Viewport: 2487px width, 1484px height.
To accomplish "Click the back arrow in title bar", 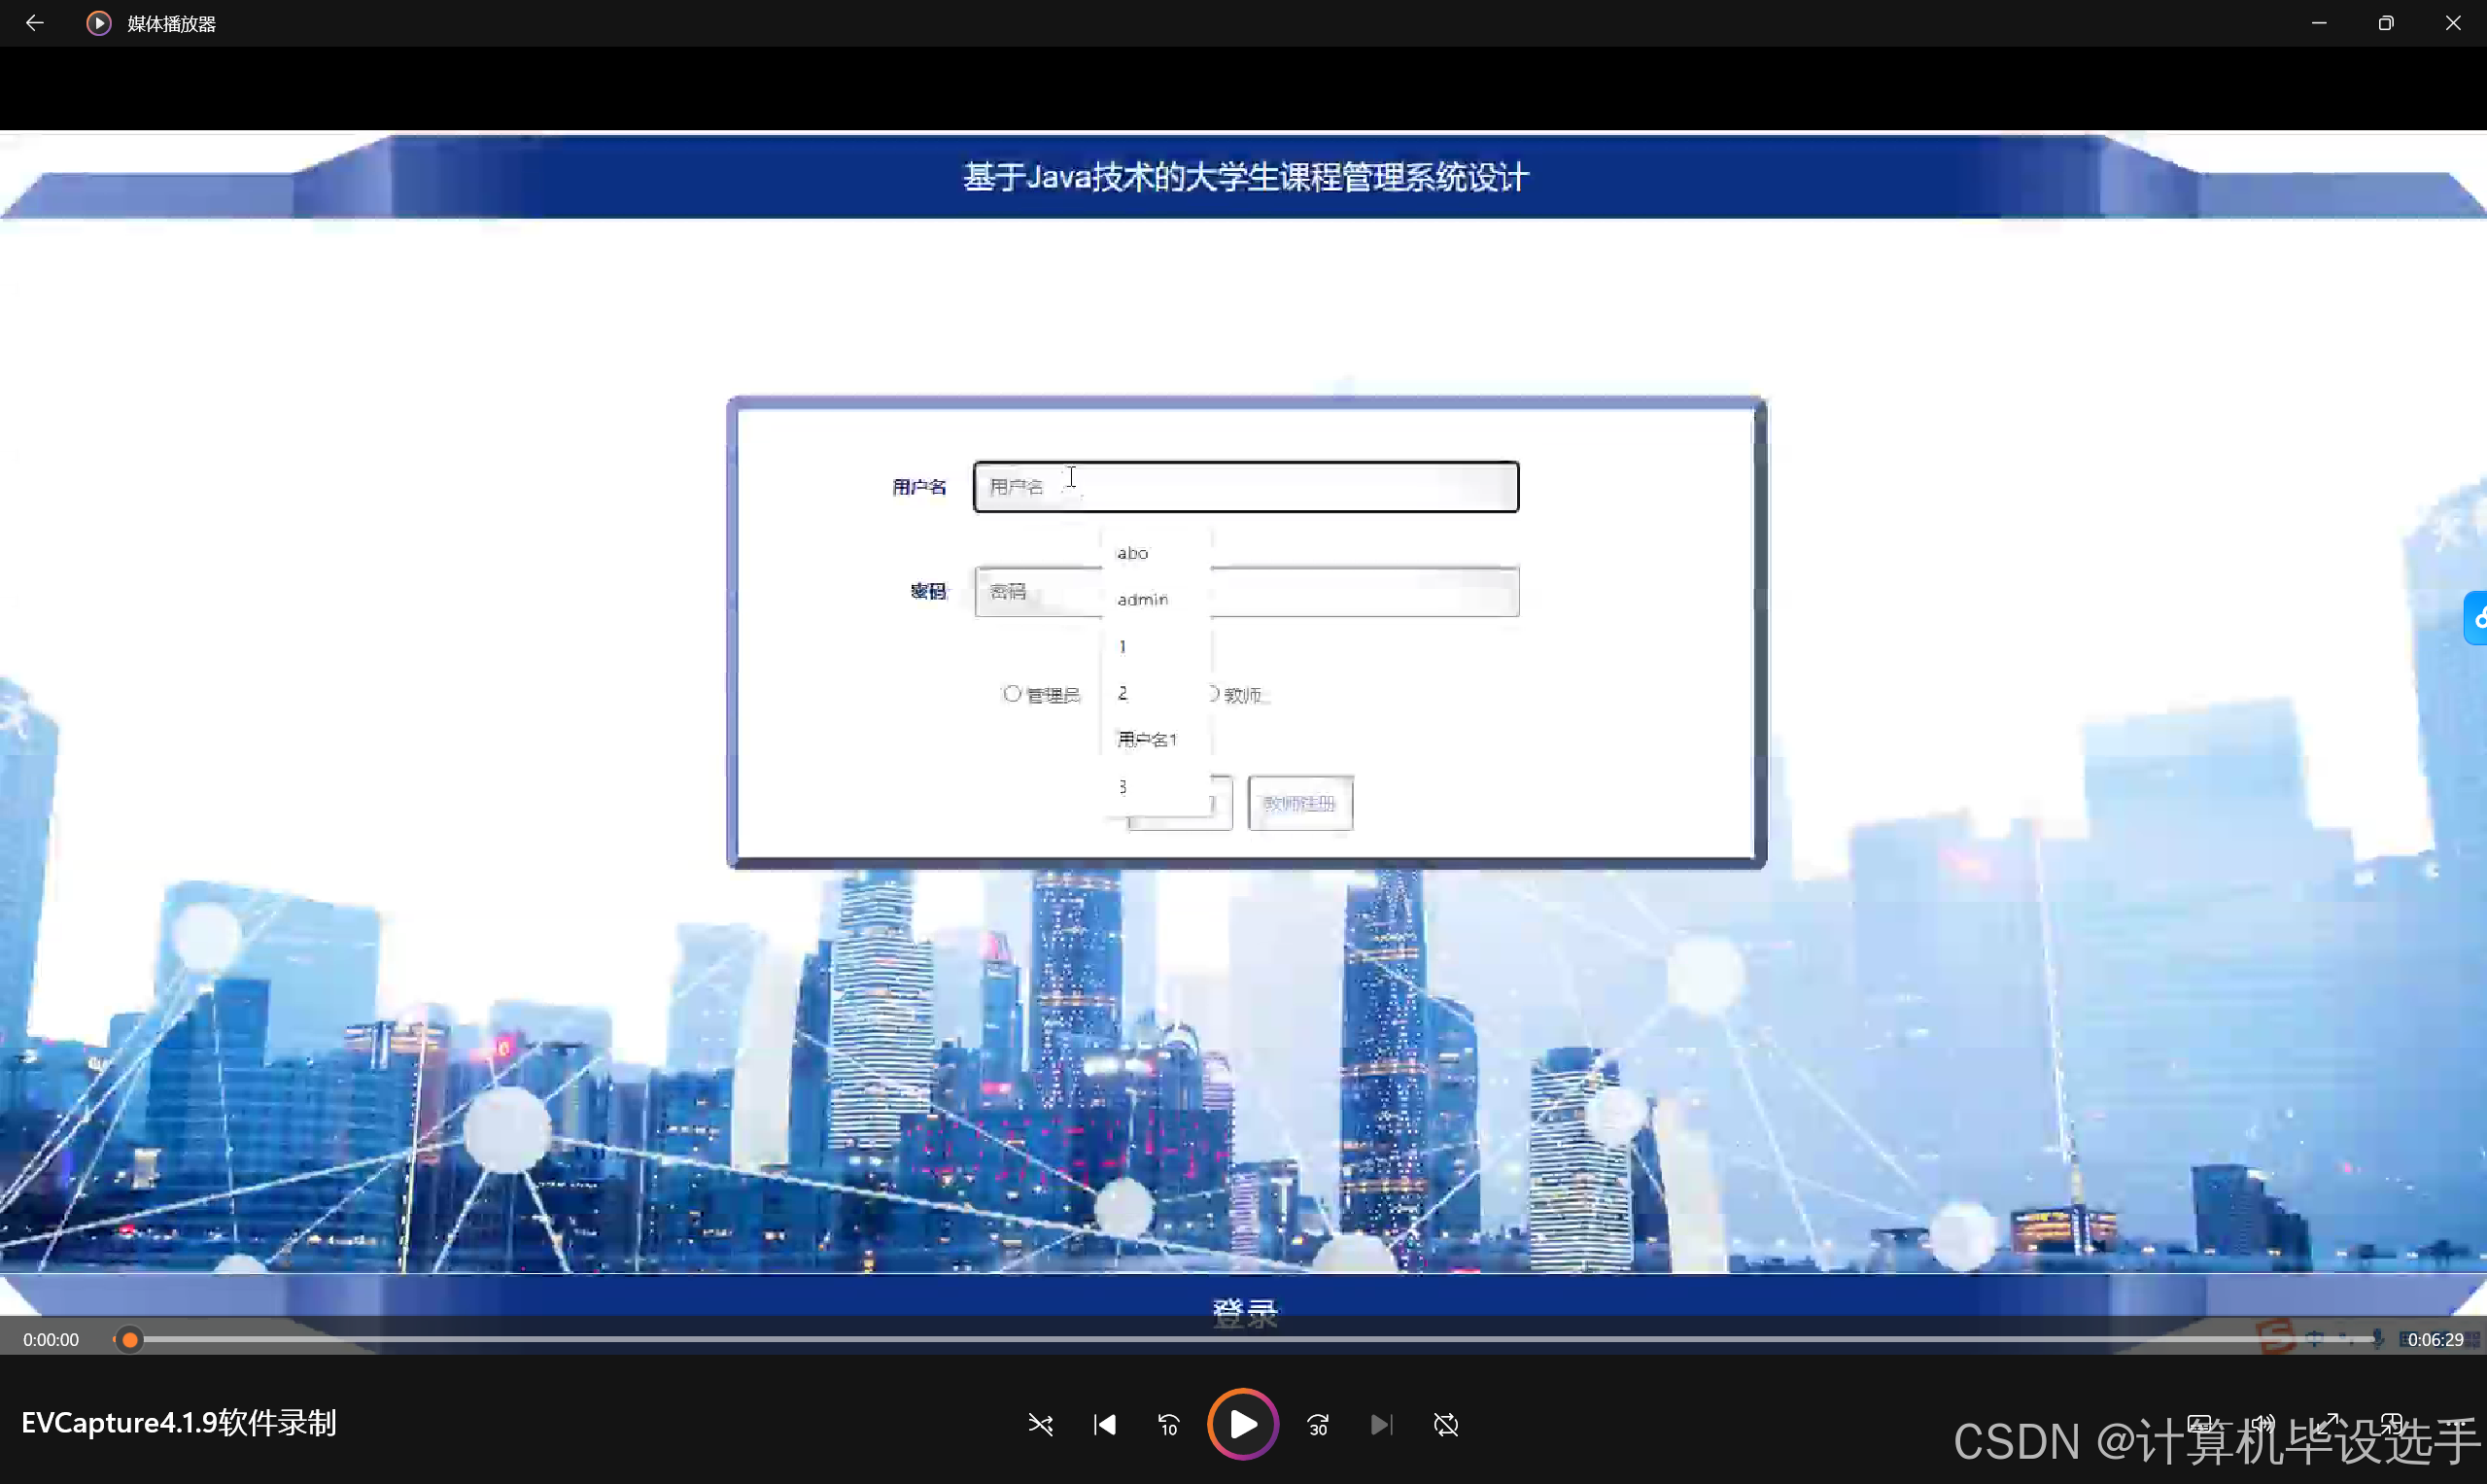I will [35, 23].
